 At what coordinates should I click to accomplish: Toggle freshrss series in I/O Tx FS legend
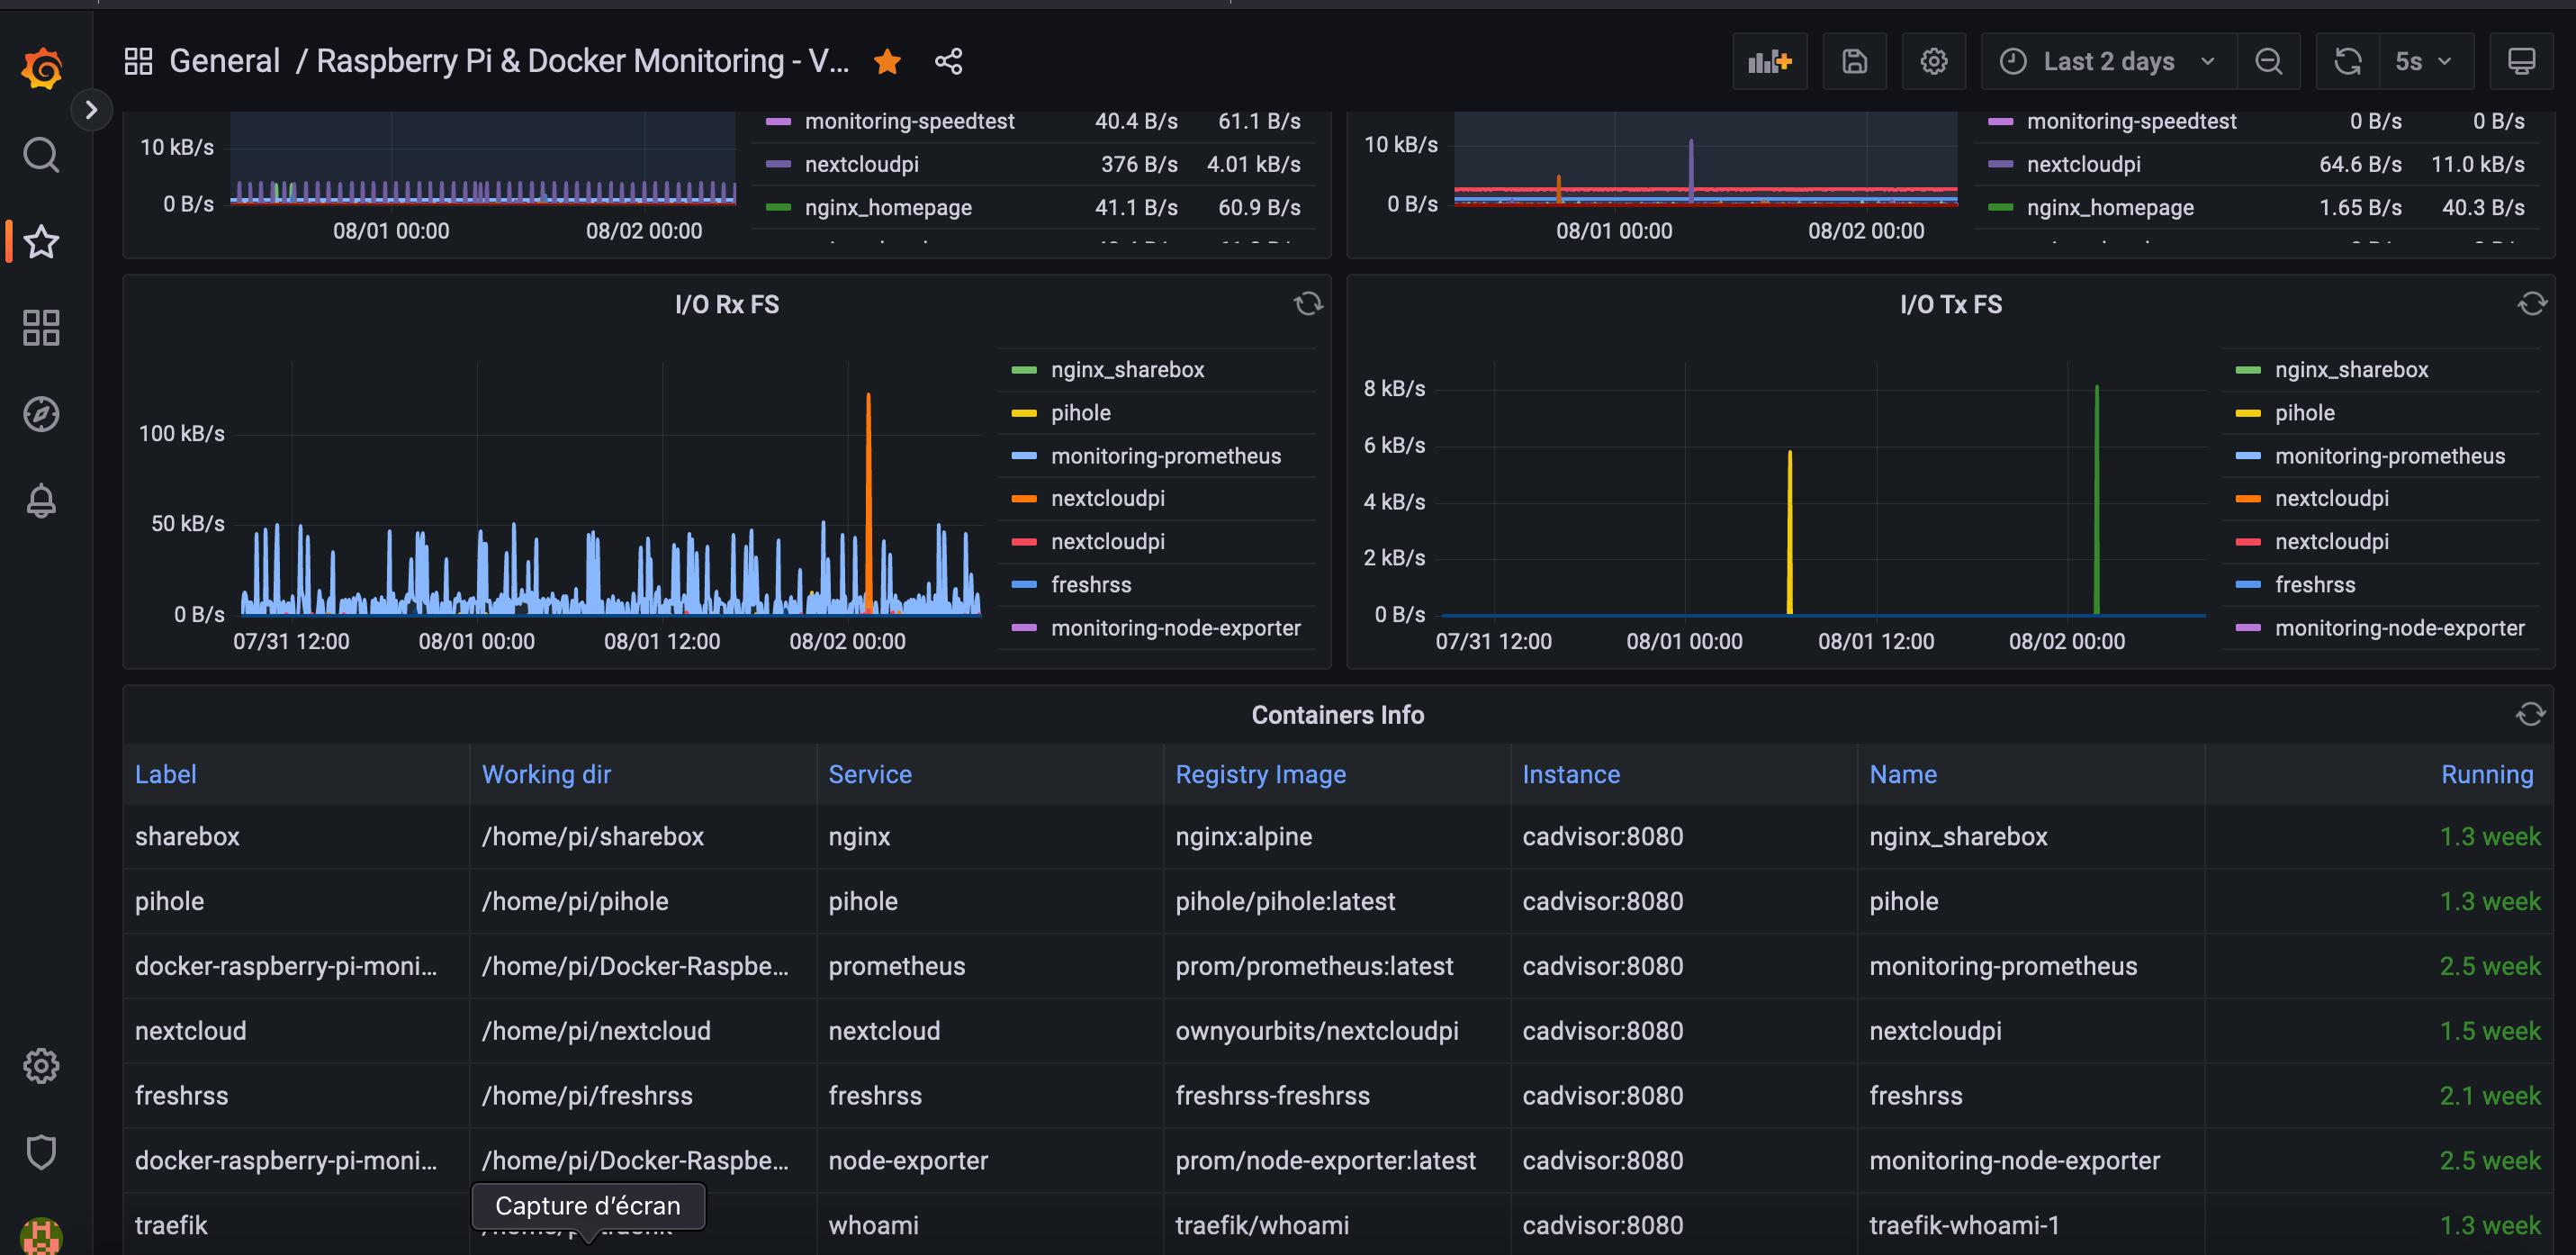(2314, 585)
